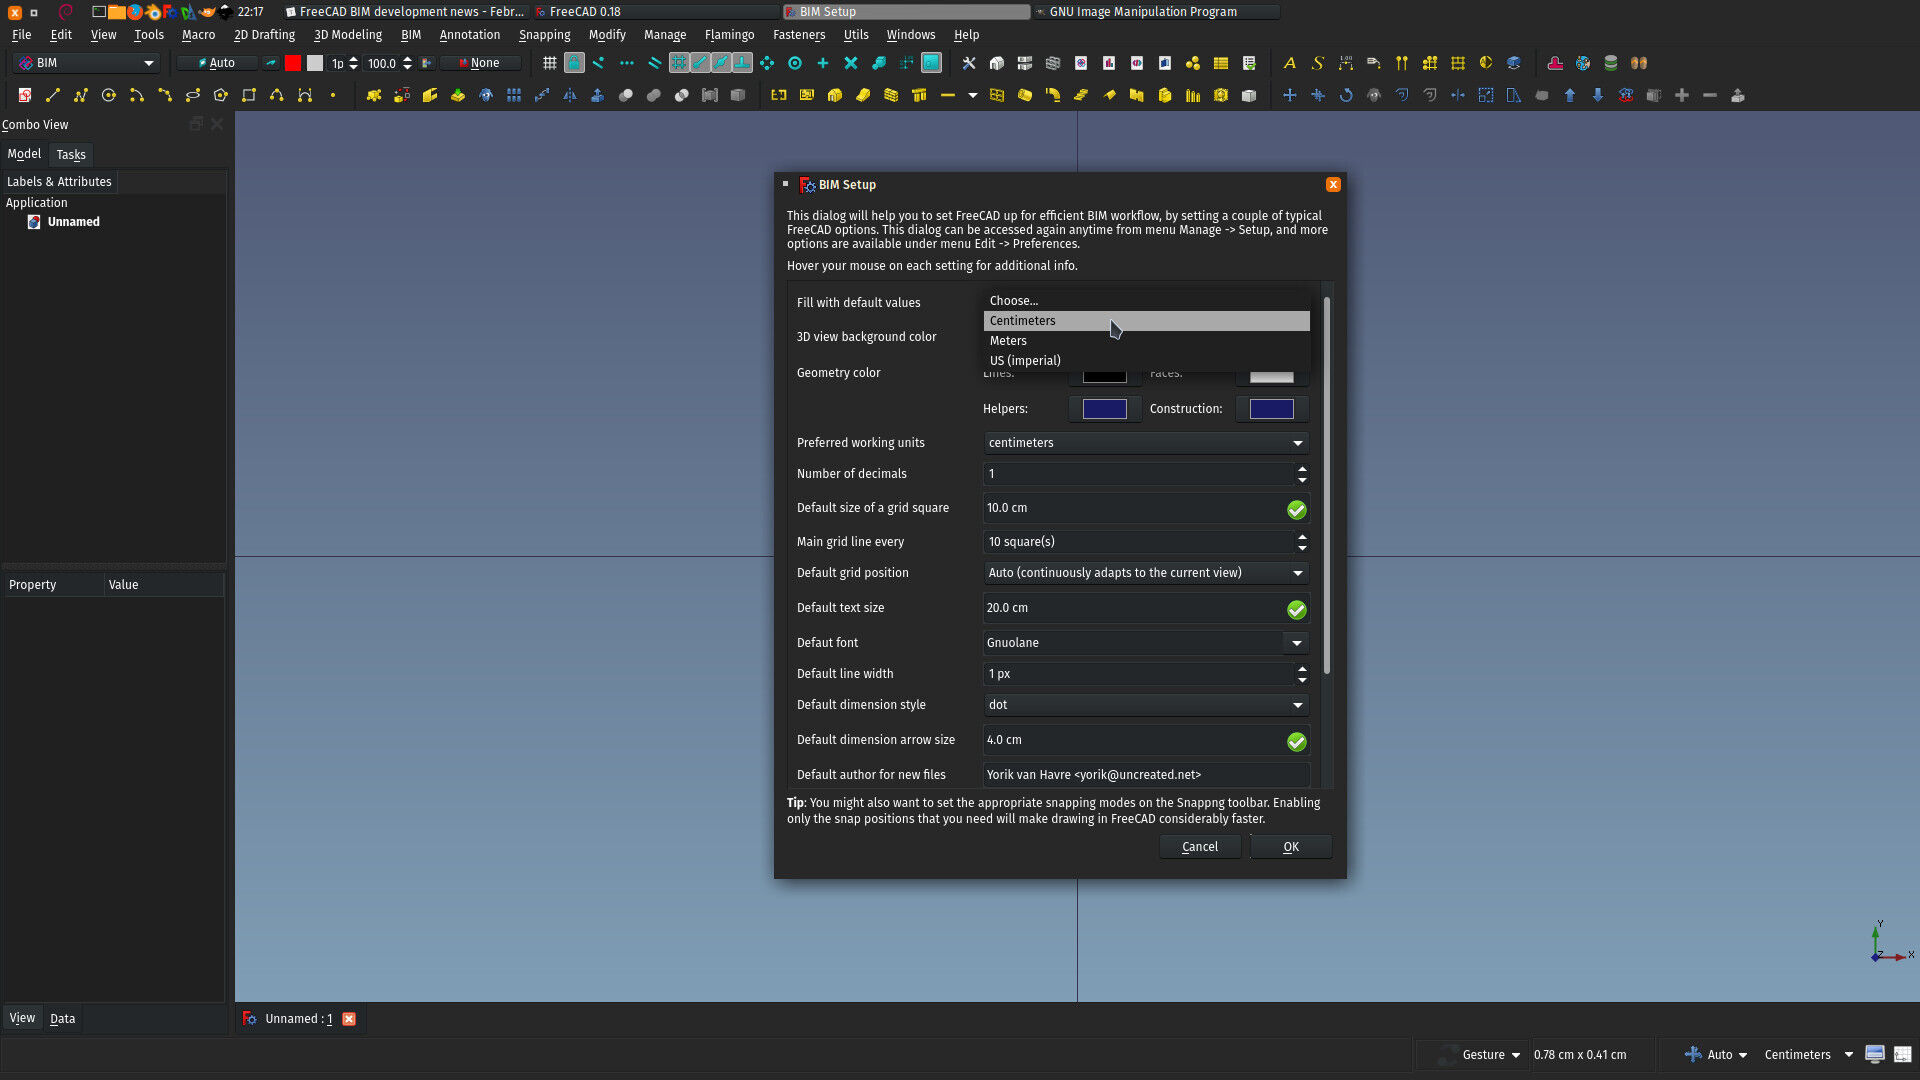Image resolution: width=1920 pixels, height=1080 pixels.
Task: Expand Preferred working units dropdown
Action: (x=1296, y=442)
